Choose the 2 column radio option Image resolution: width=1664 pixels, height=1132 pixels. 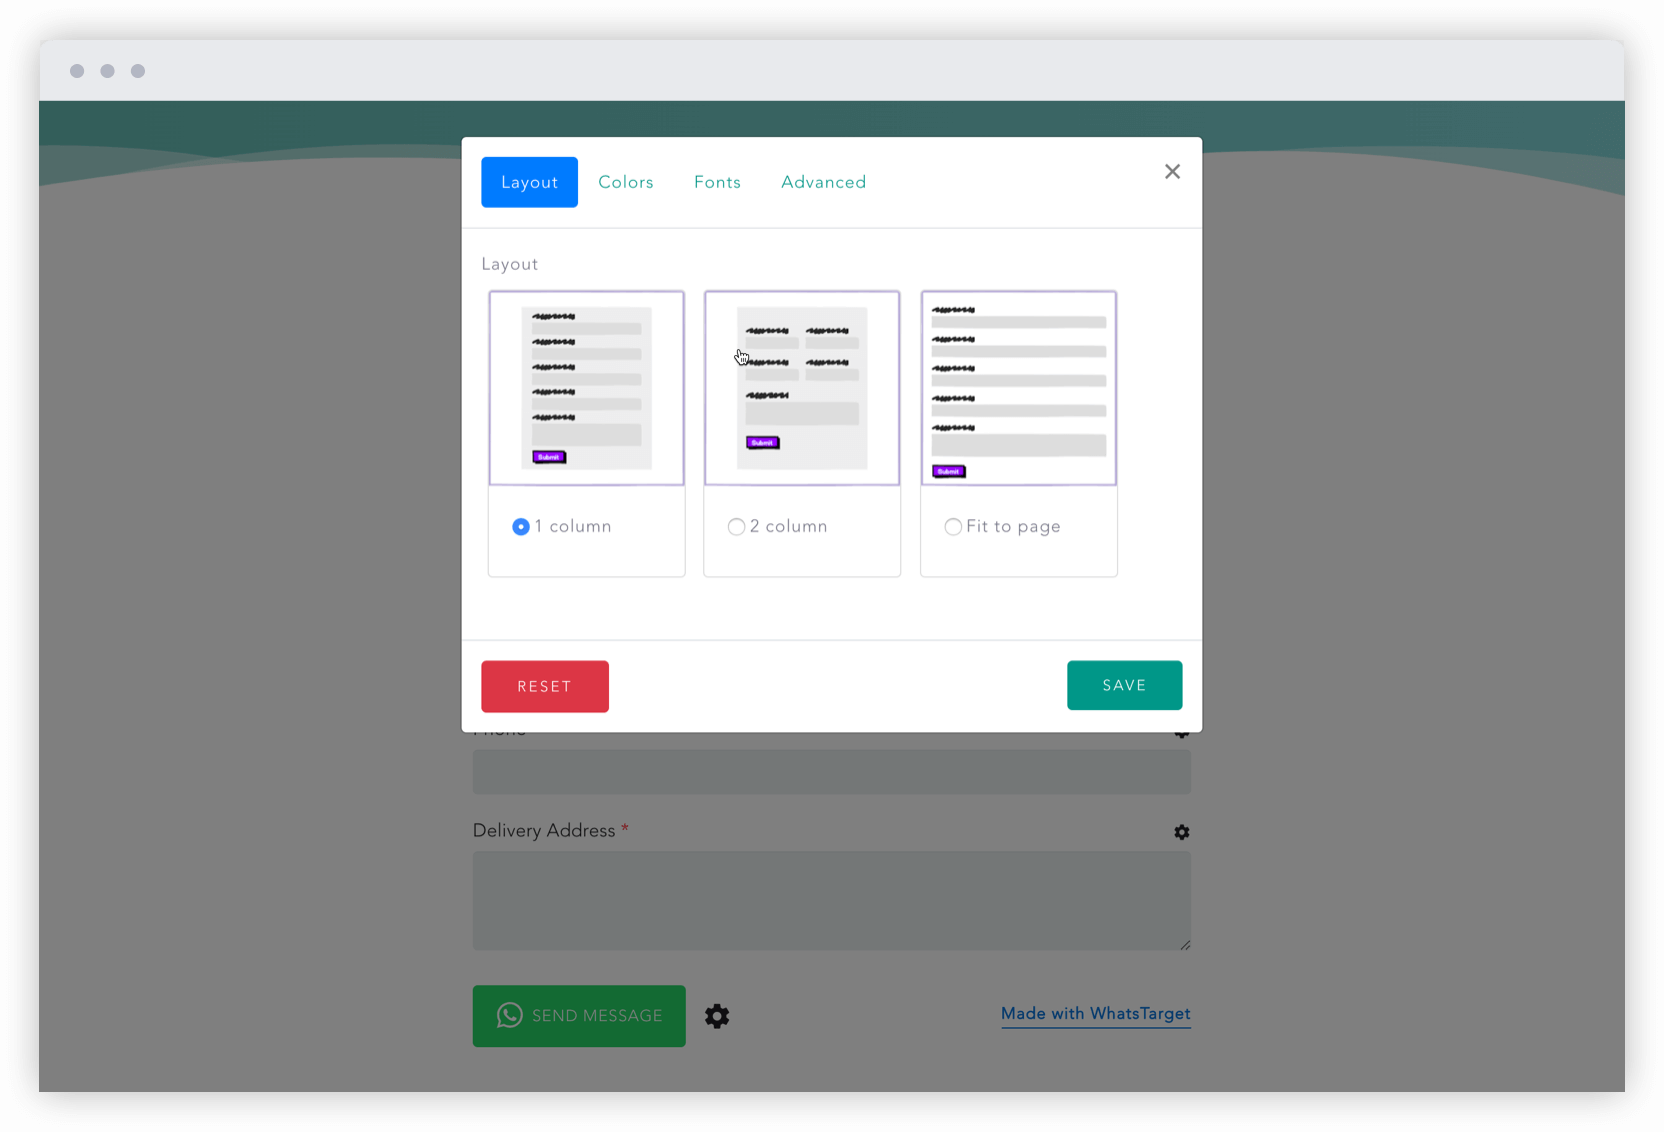736,527
